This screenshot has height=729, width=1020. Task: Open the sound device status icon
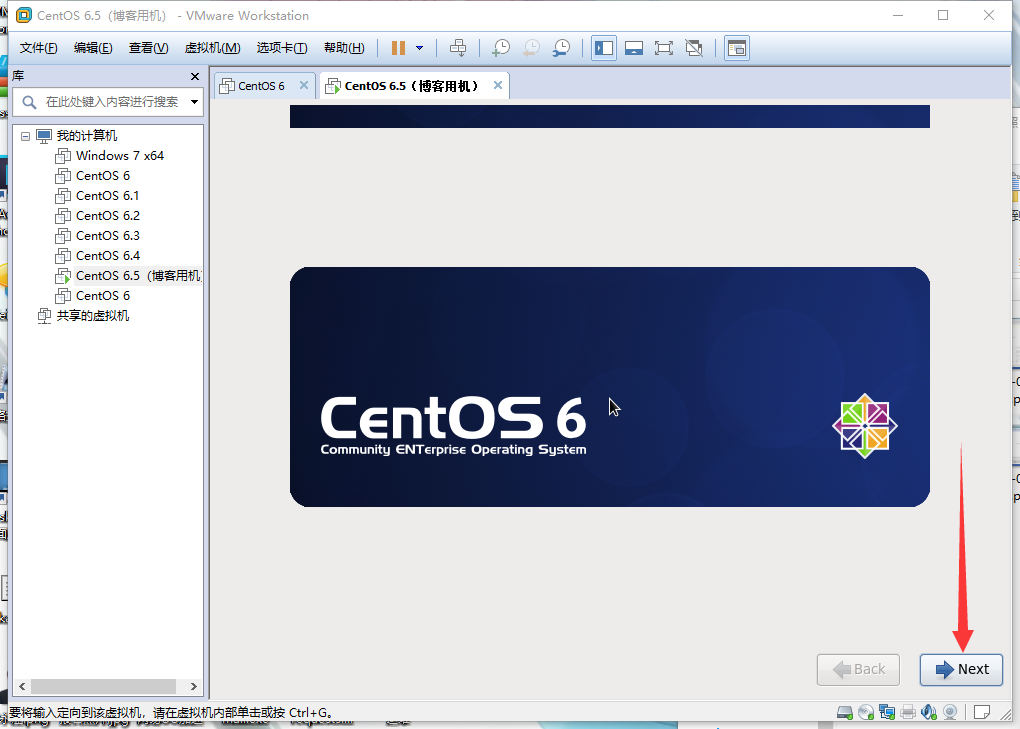pyautogui.click(x=927, y=711)
